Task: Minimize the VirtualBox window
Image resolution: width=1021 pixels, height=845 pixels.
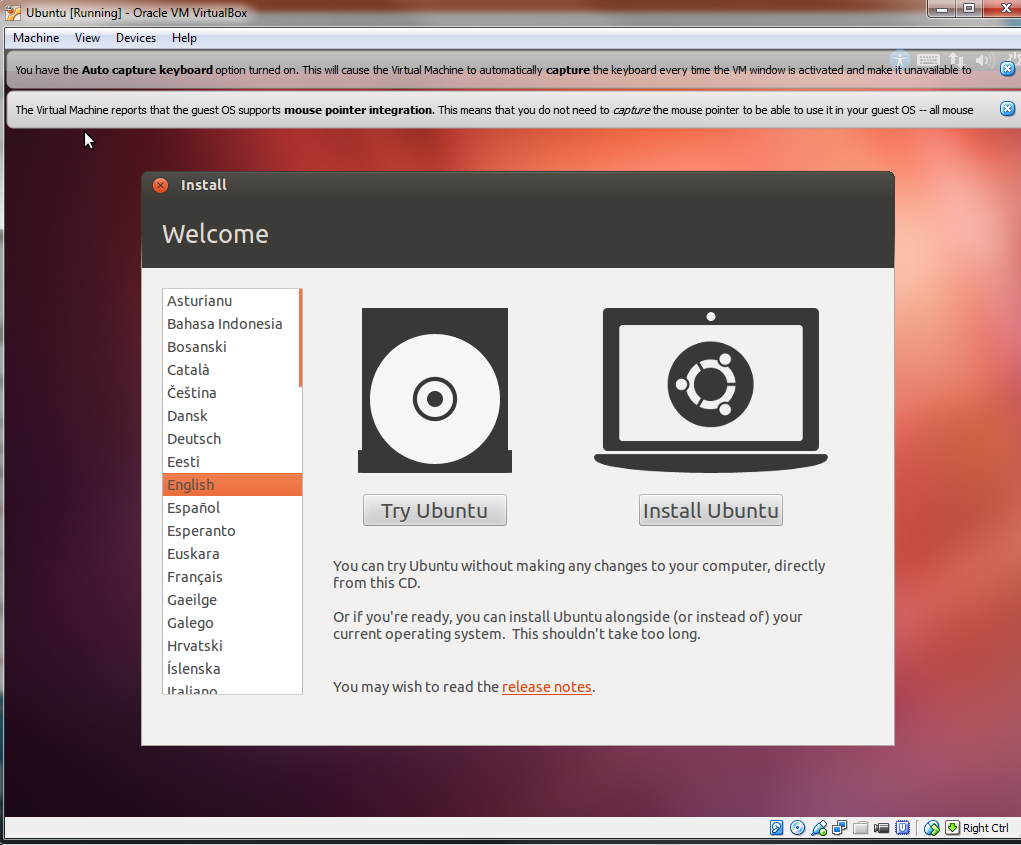Action: 942,8
